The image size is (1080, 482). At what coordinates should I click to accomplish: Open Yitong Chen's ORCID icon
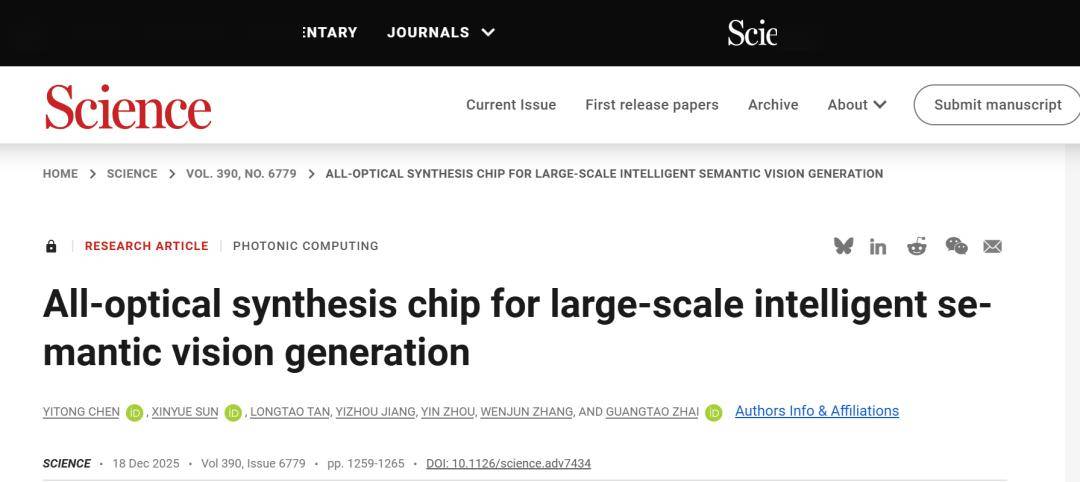coord(135,412)
